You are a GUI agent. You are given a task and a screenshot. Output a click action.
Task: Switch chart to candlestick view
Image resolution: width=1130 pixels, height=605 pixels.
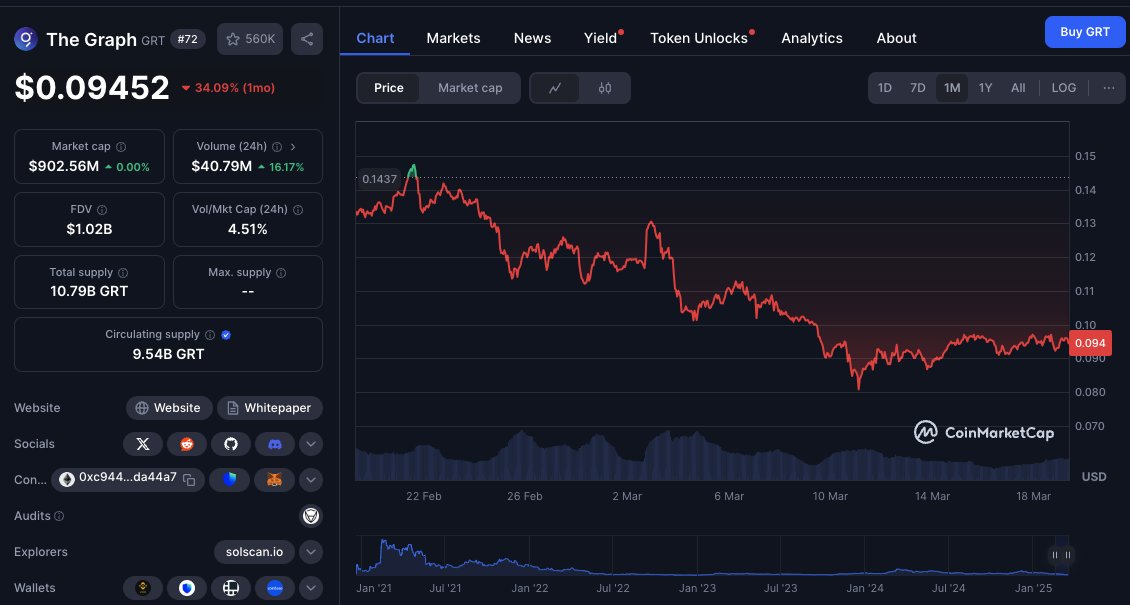tap(605, 88)
